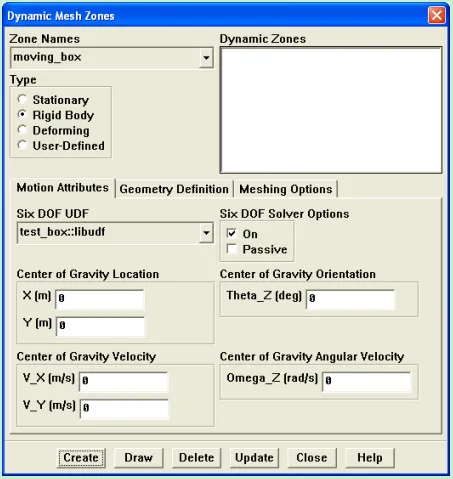Go to the Meshing Options tab
The width and height of the screenshot is (453, 479).
pos(286,189)
